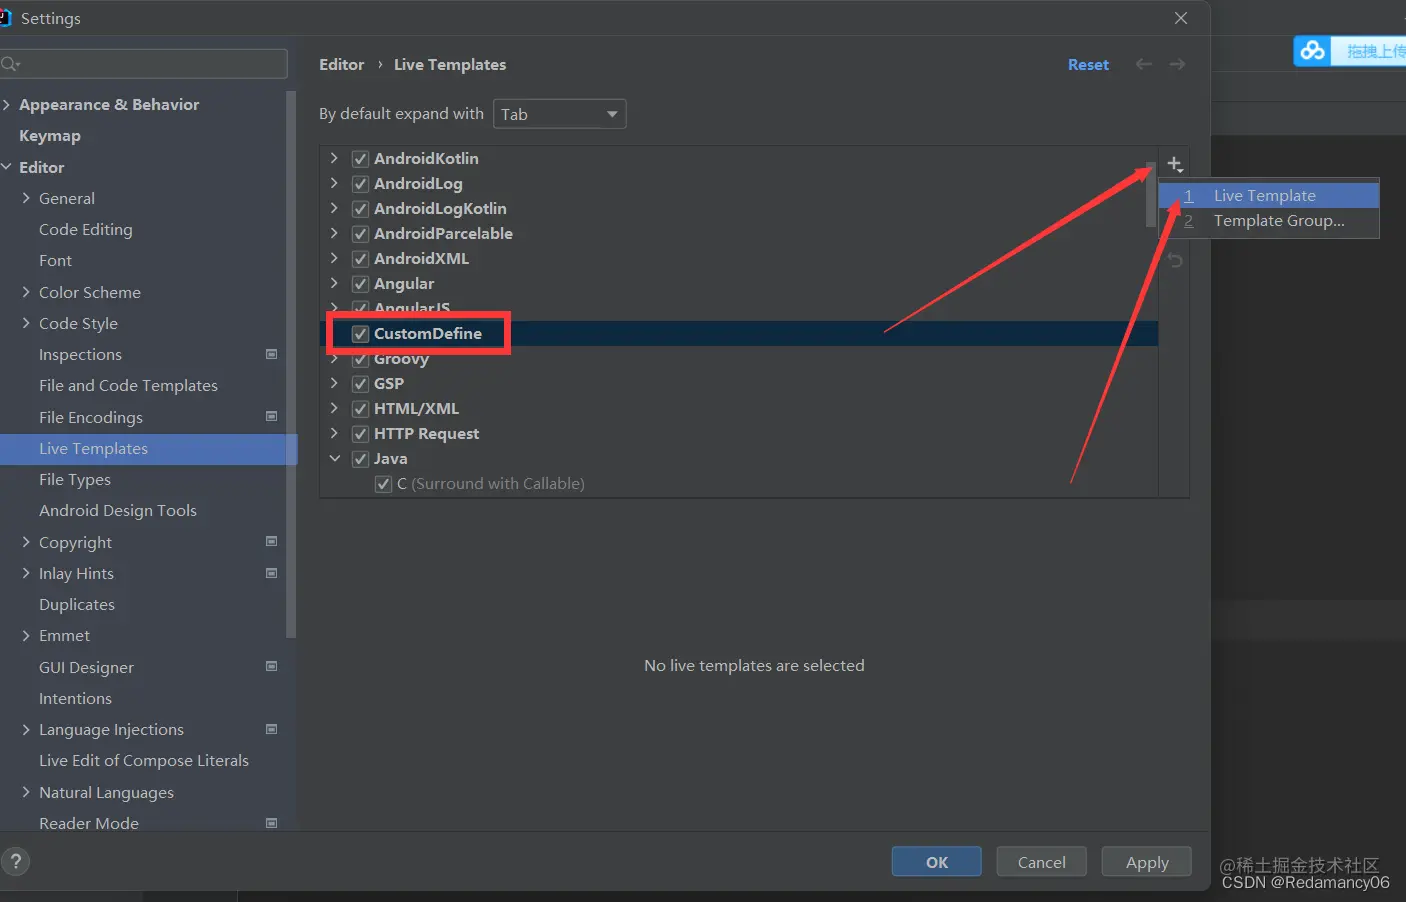Expand the AndroidKotlin template group
Viewport: 1406px width, 902px height.
coord(334,158)
